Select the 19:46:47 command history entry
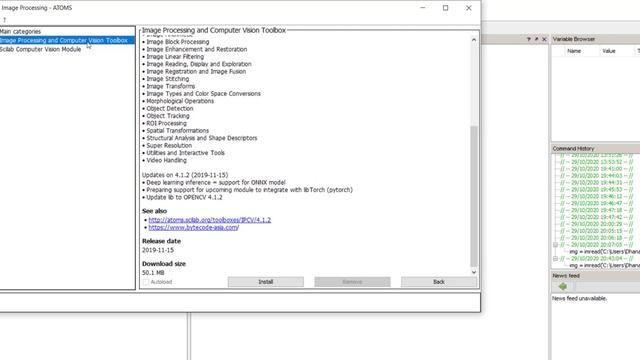Screen dimensions: 640x360 pos(596,204)
